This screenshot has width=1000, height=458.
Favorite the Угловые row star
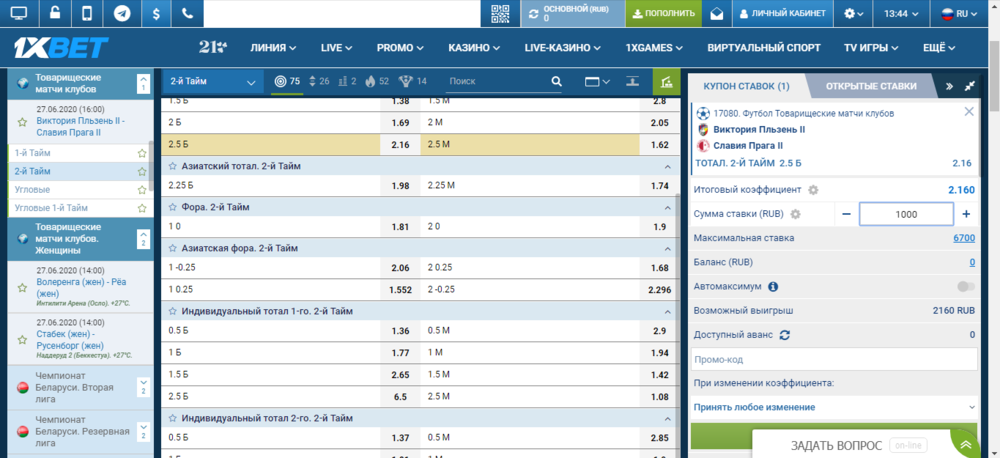tap(142, 189)
